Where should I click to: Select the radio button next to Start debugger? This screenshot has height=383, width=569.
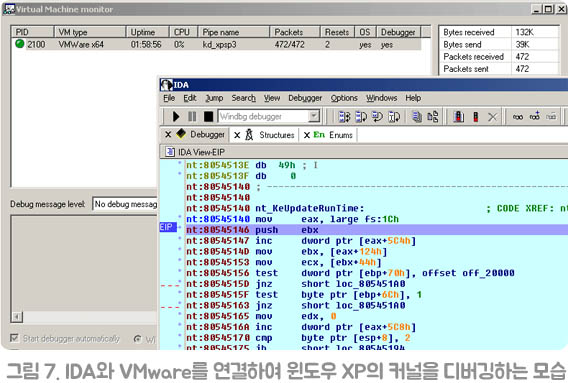[138, 339]
